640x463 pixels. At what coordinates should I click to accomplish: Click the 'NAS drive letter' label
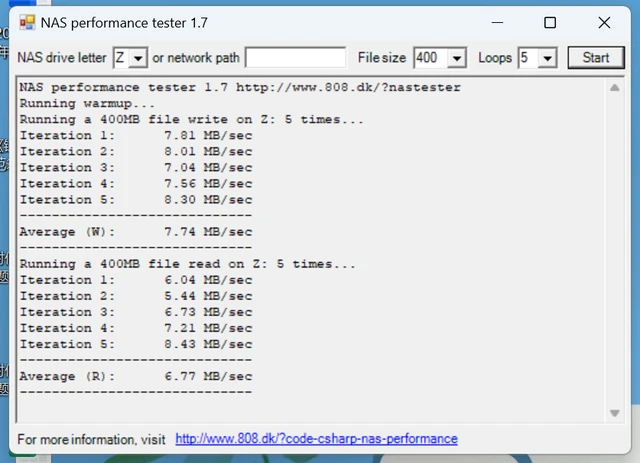[x=62, y=58]
